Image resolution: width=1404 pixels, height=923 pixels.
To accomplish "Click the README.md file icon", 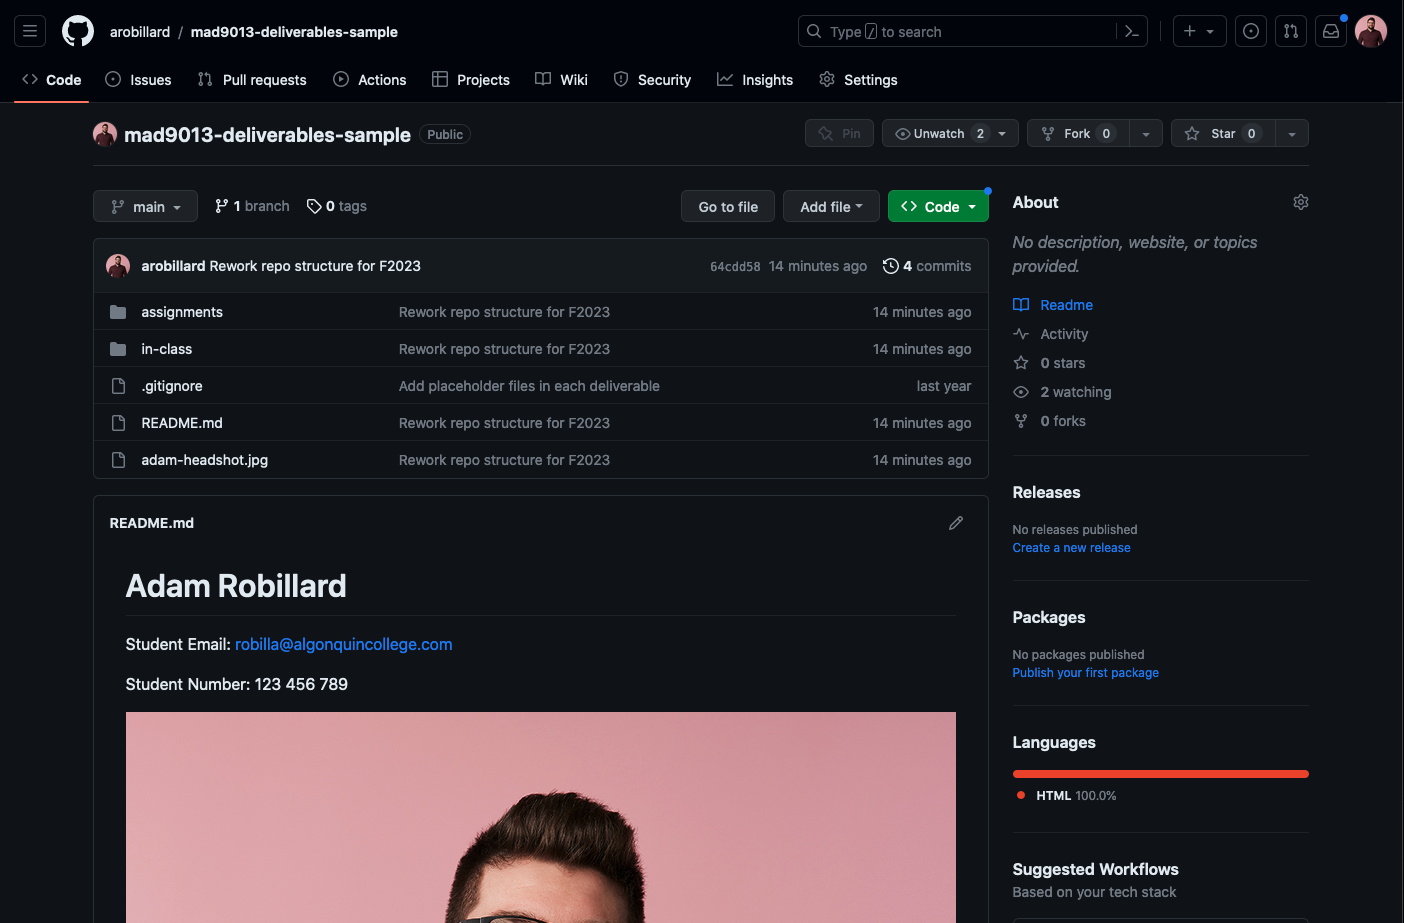I will click(118, 423).
